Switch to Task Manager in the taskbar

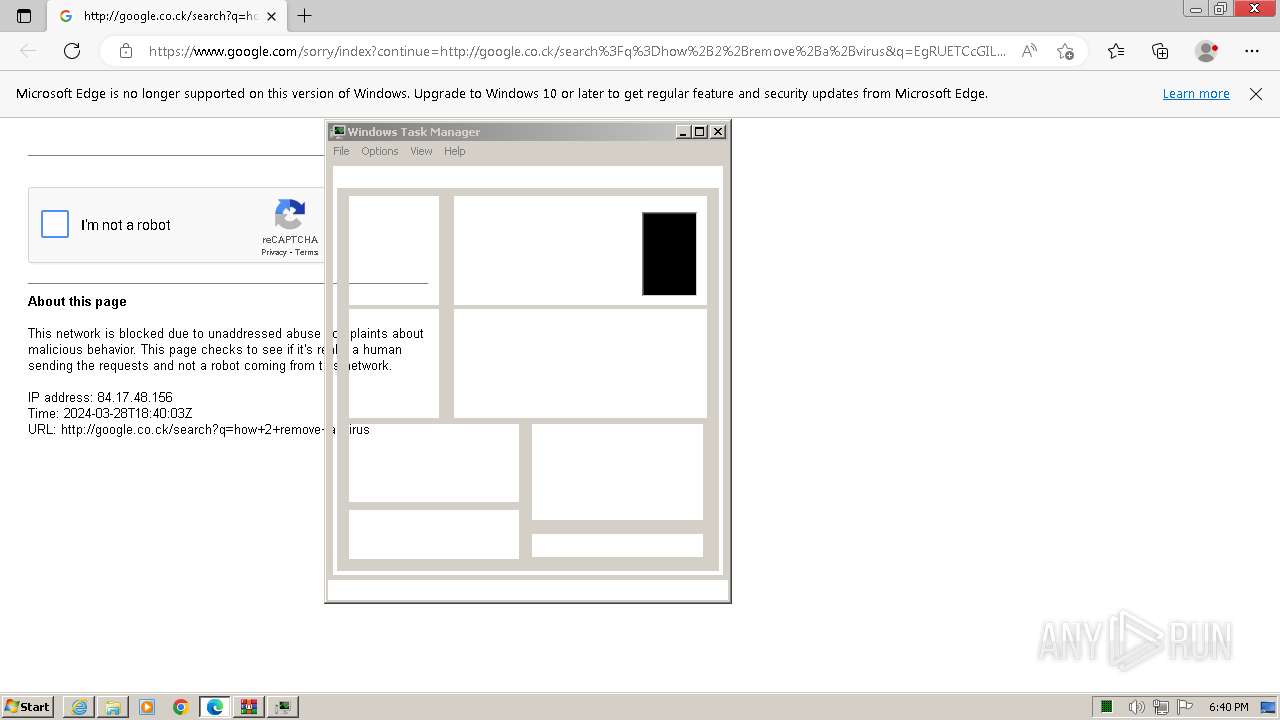click(x=283, y=707)
